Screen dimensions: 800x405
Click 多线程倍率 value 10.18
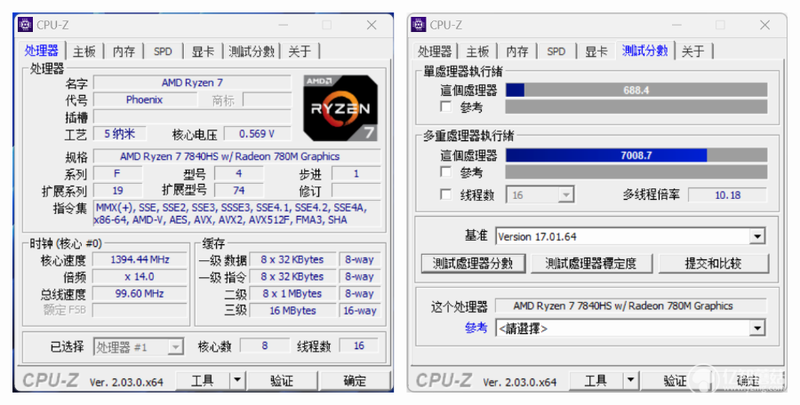click(728, 195)
